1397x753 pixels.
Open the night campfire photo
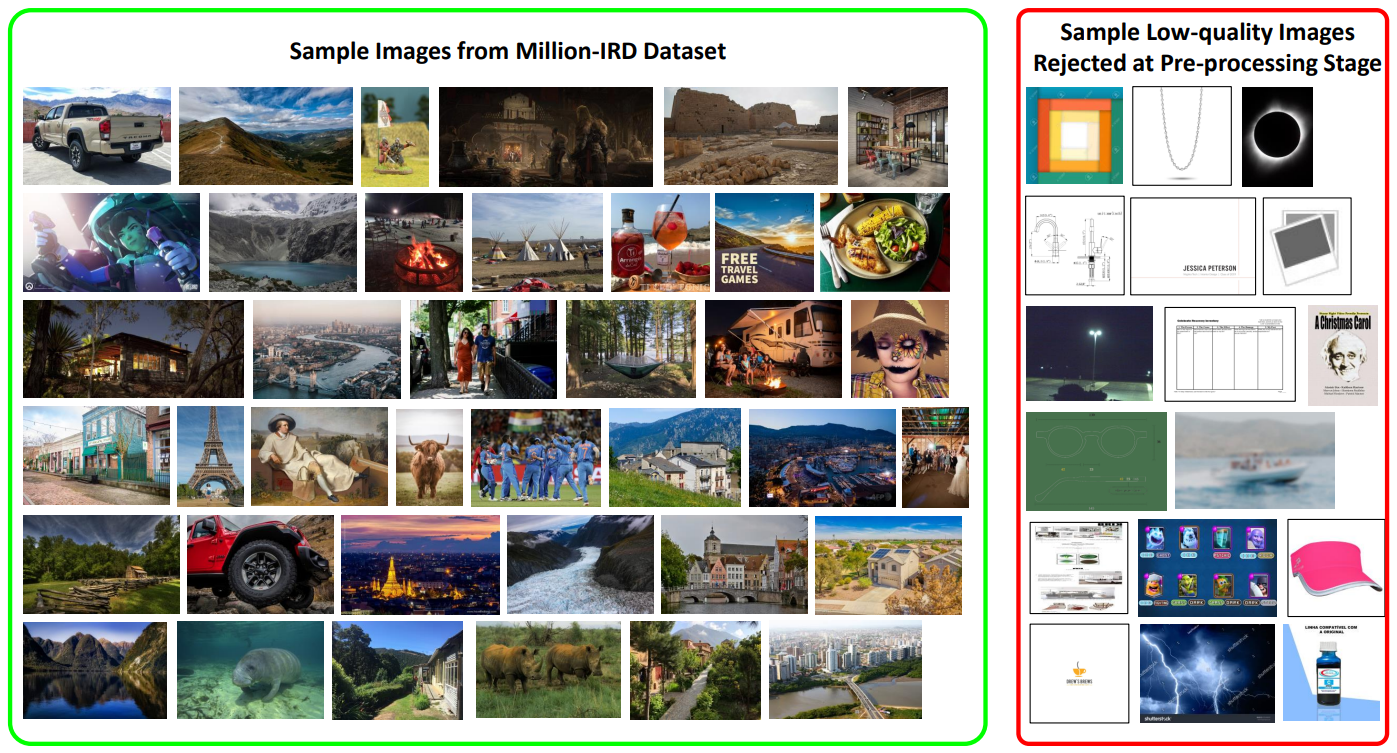coord(414,242)
